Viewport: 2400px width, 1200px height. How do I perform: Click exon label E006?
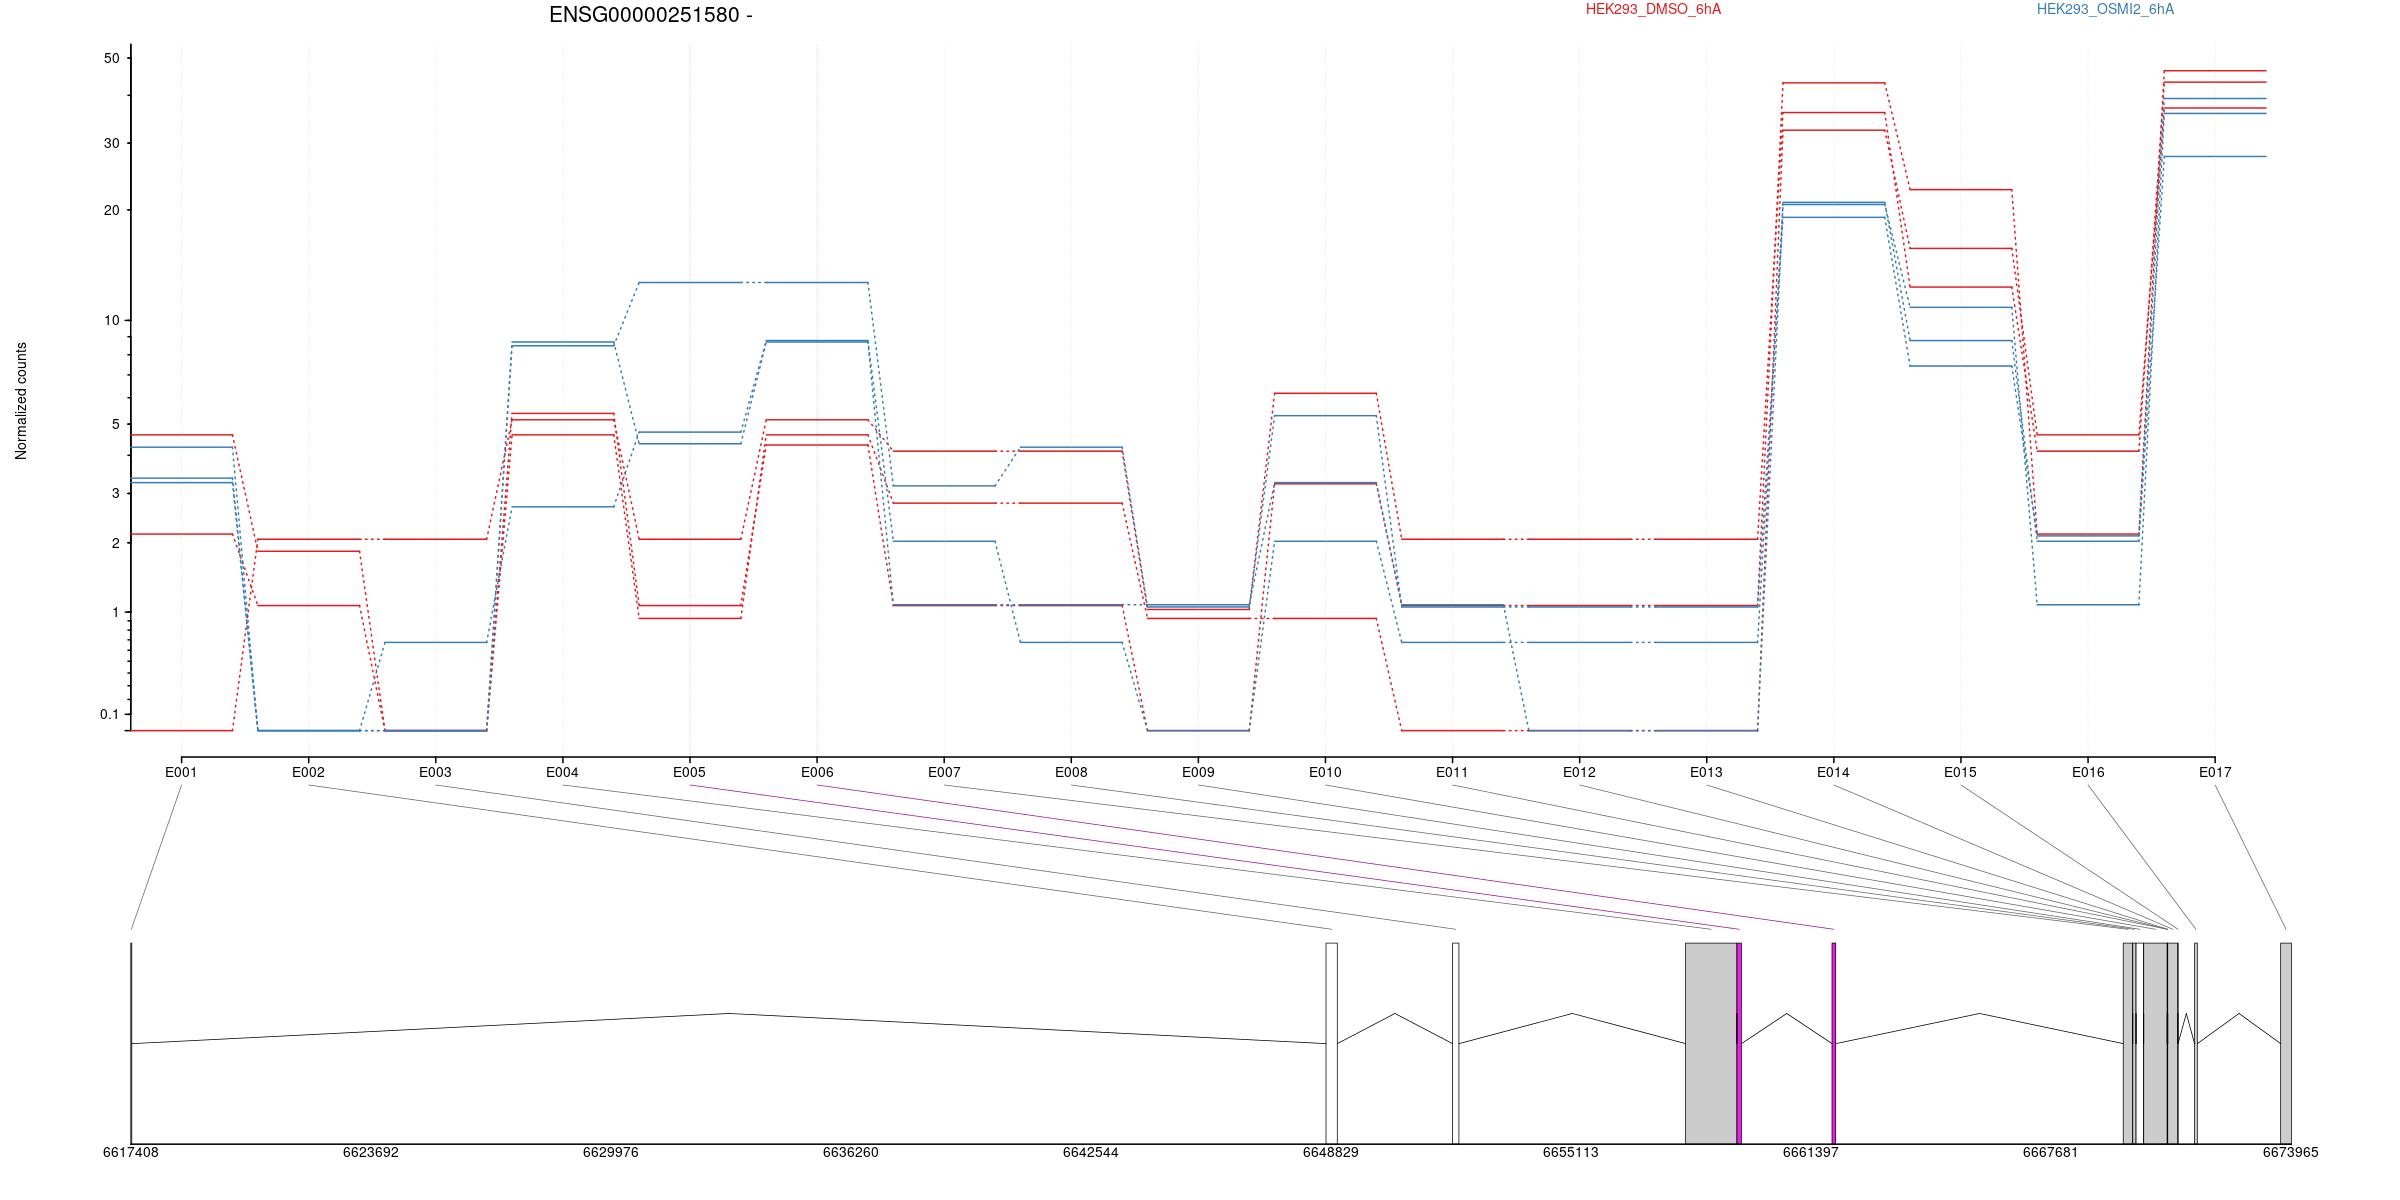pyautogui.click(x=817, y=772)
